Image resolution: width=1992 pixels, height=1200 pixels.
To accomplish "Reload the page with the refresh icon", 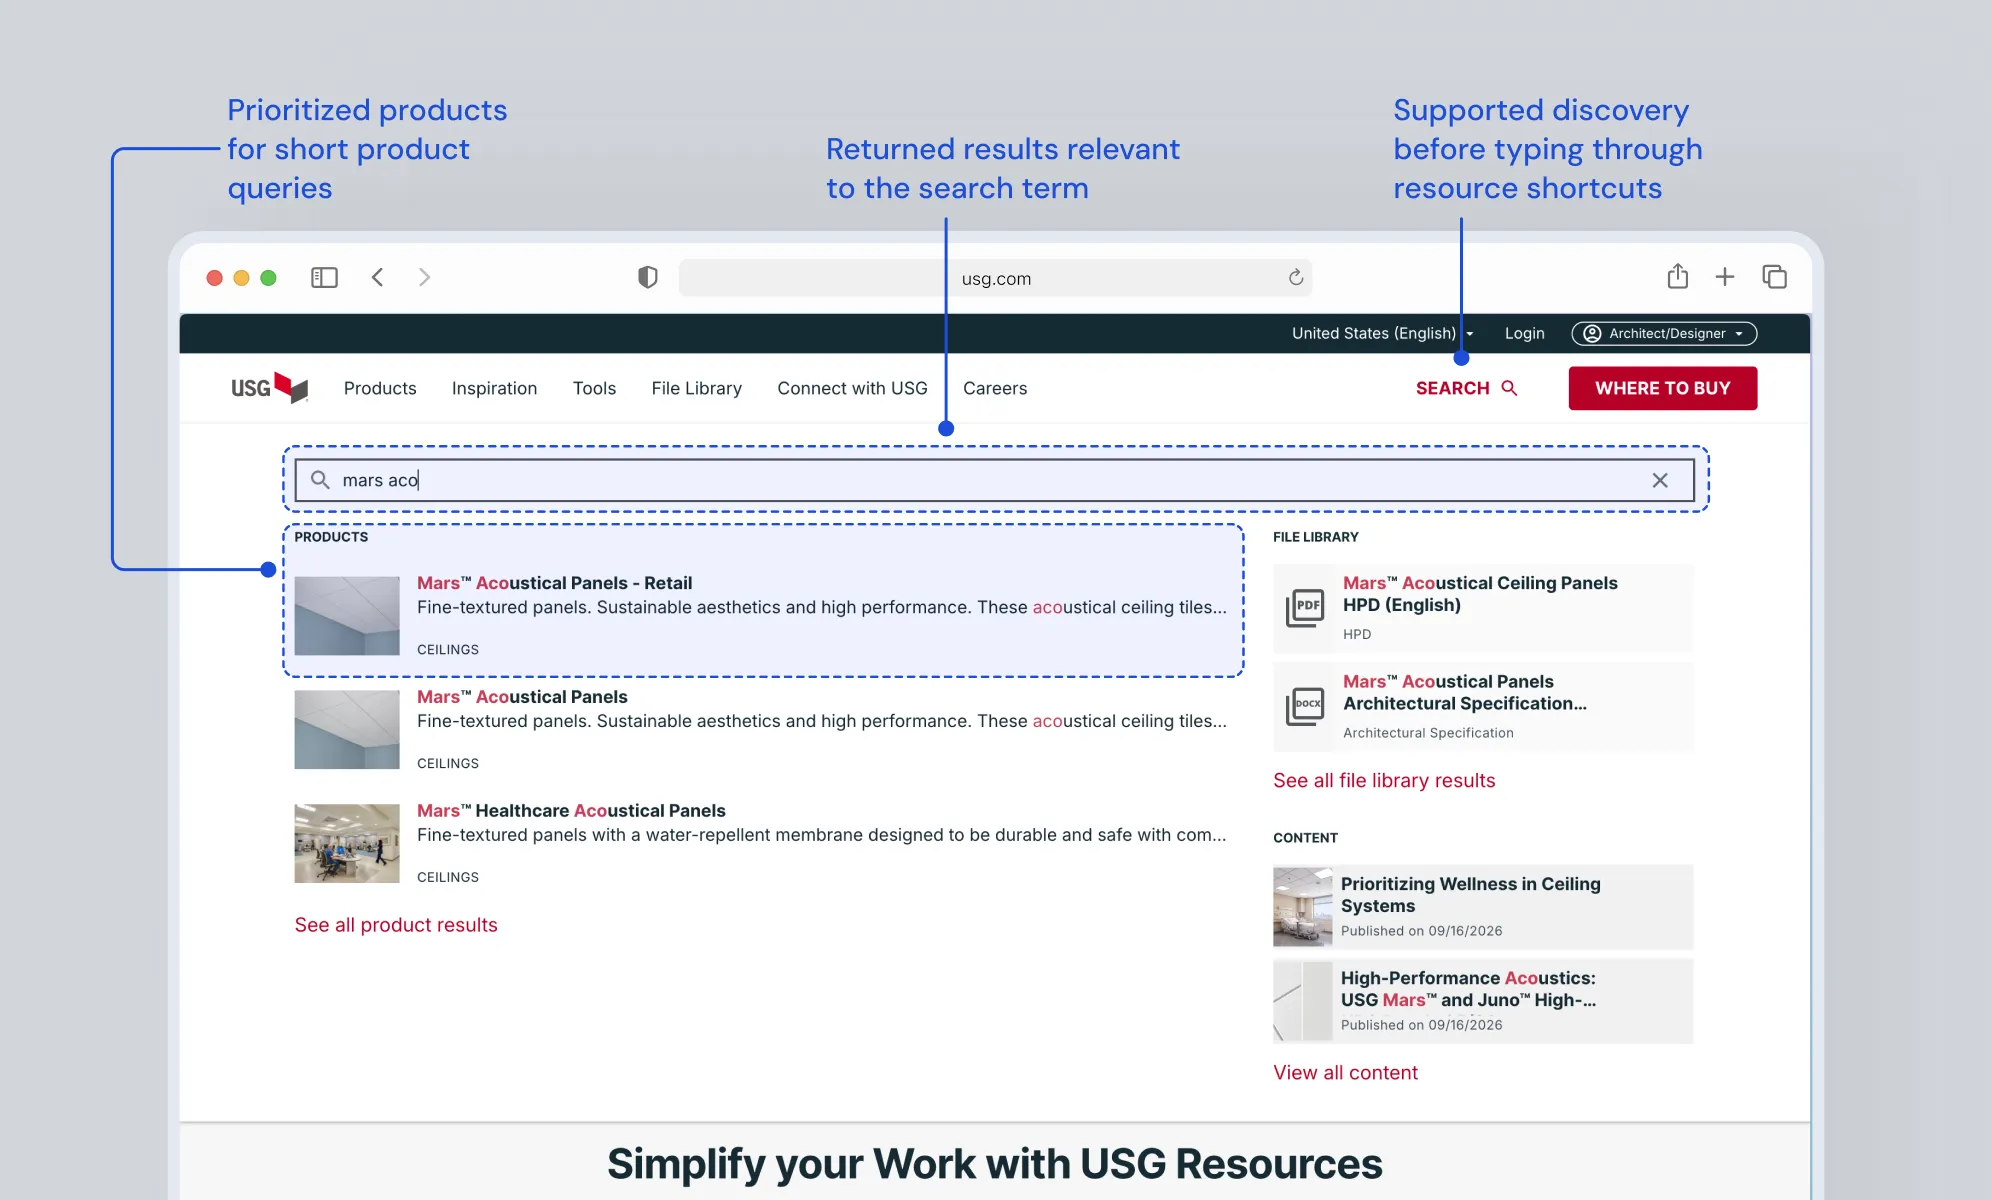I will click(1296, 277).
